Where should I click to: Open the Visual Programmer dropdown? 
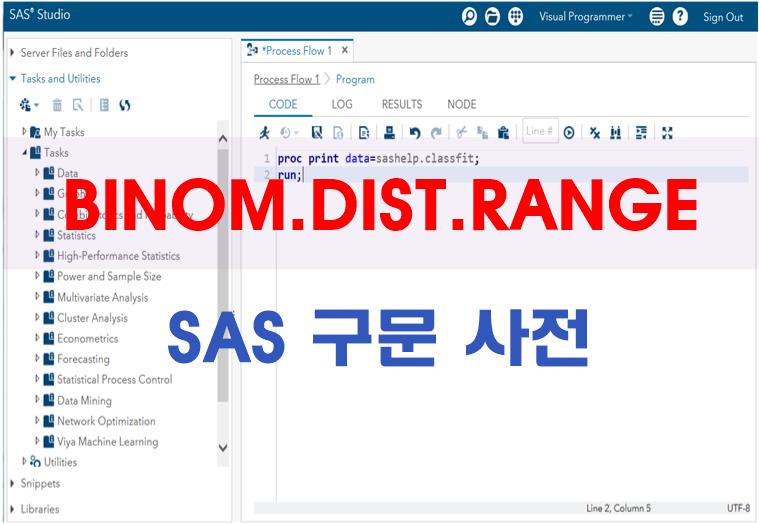[586, 17]
